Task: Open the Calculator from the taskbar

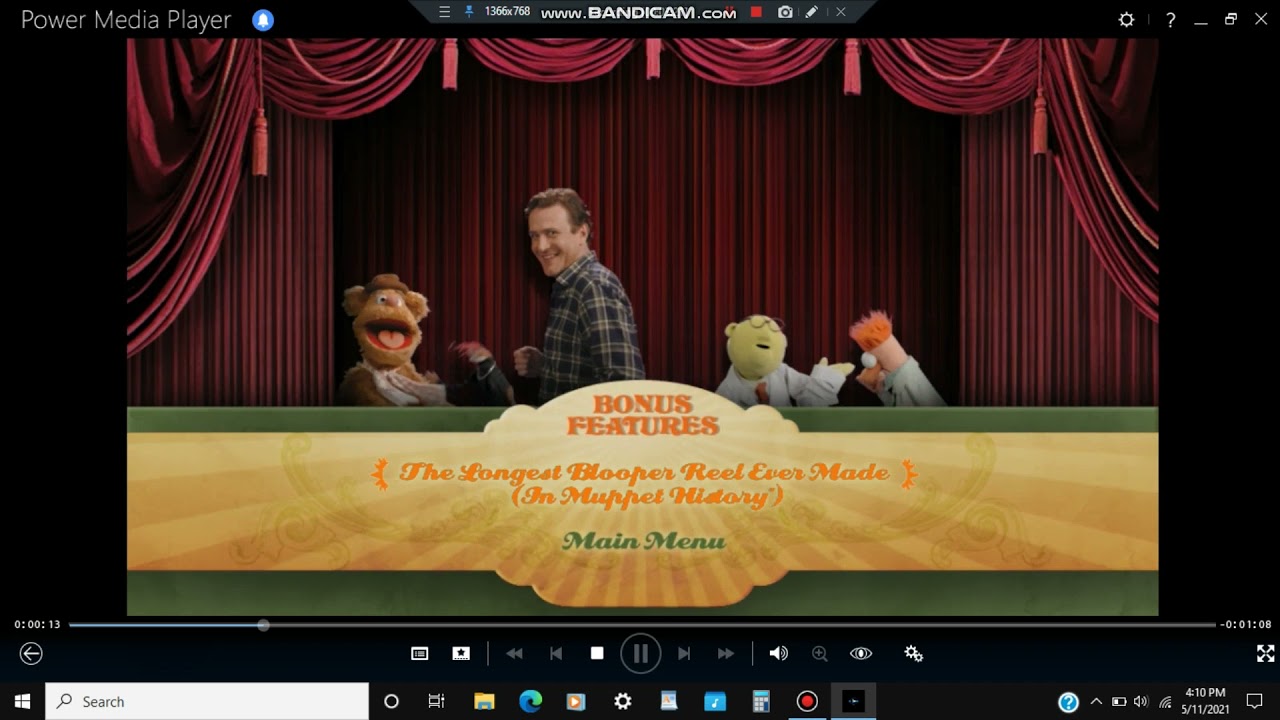Action: pyautogui.click(x=761, y=701)
